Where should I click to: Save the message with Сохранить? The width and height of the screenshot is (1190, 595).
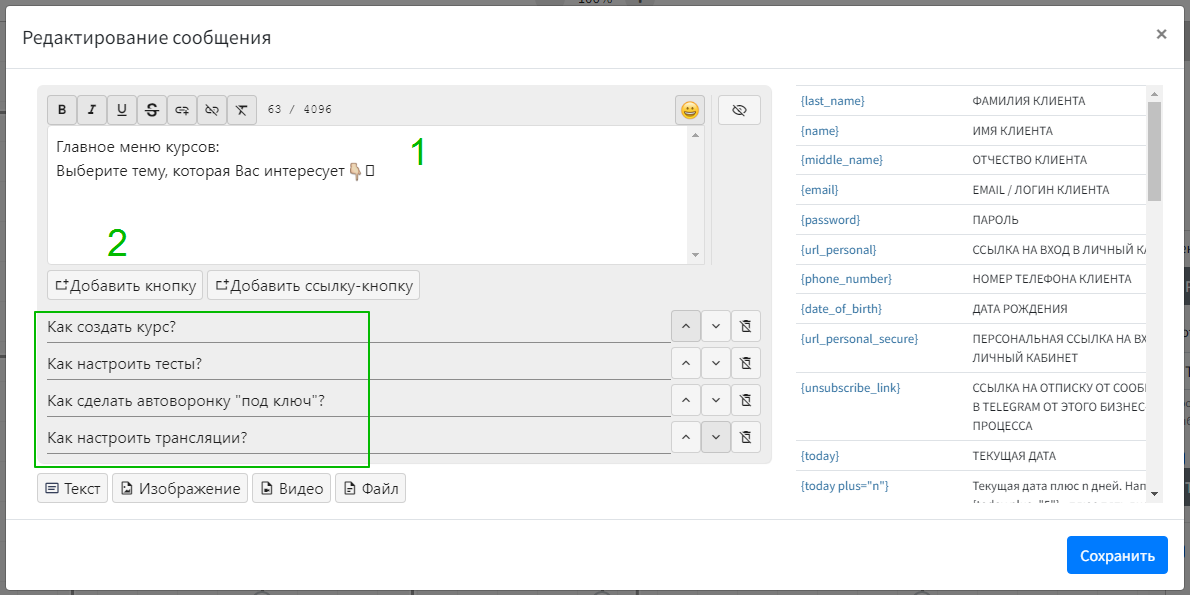(x=1116, y=556)
